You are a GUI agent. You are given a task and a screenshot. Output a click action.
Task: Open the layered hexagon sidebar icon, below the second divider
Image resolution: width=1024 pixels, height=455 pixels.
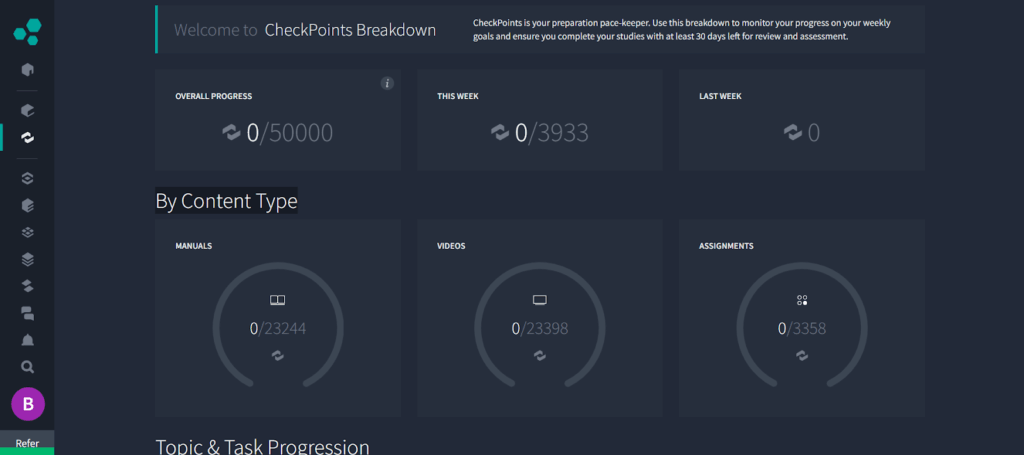click(27, 178)
